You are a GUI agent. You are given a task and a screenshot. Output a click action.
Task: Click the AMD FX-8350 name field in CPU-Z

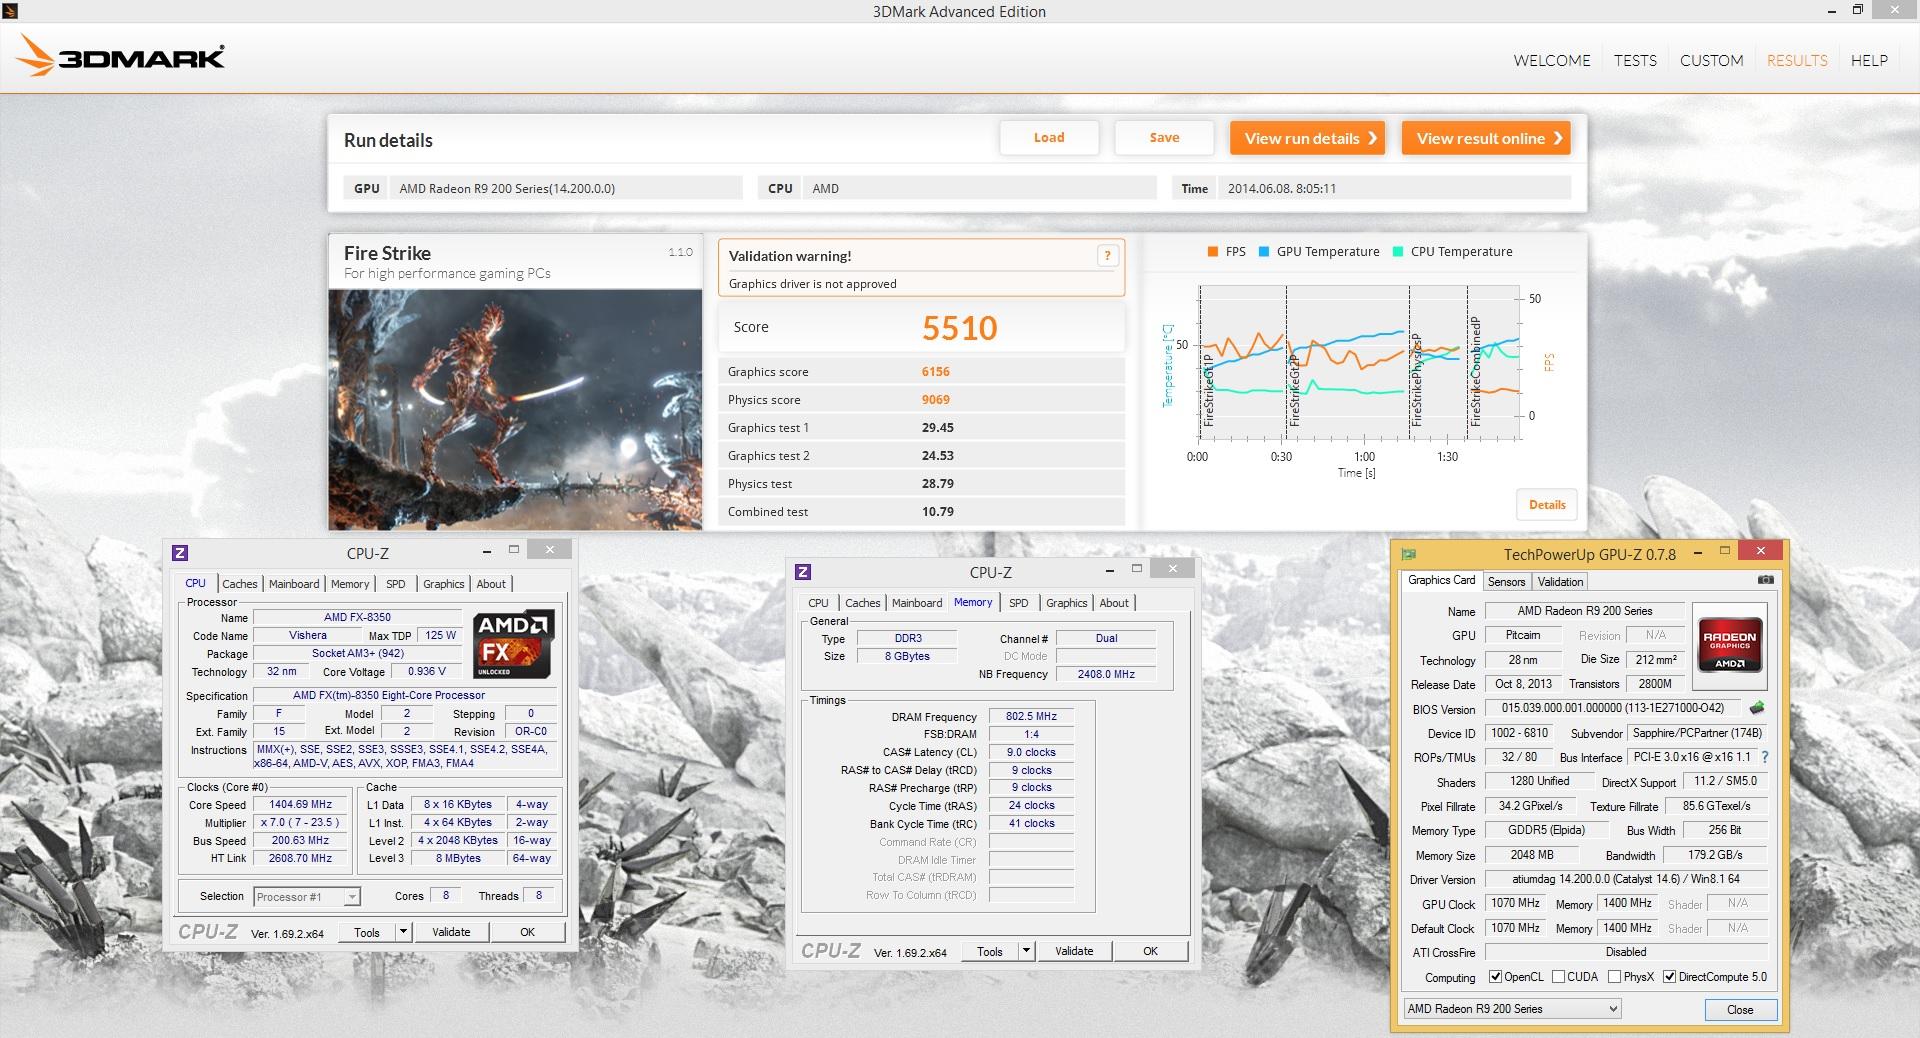[x=357, y=617]
